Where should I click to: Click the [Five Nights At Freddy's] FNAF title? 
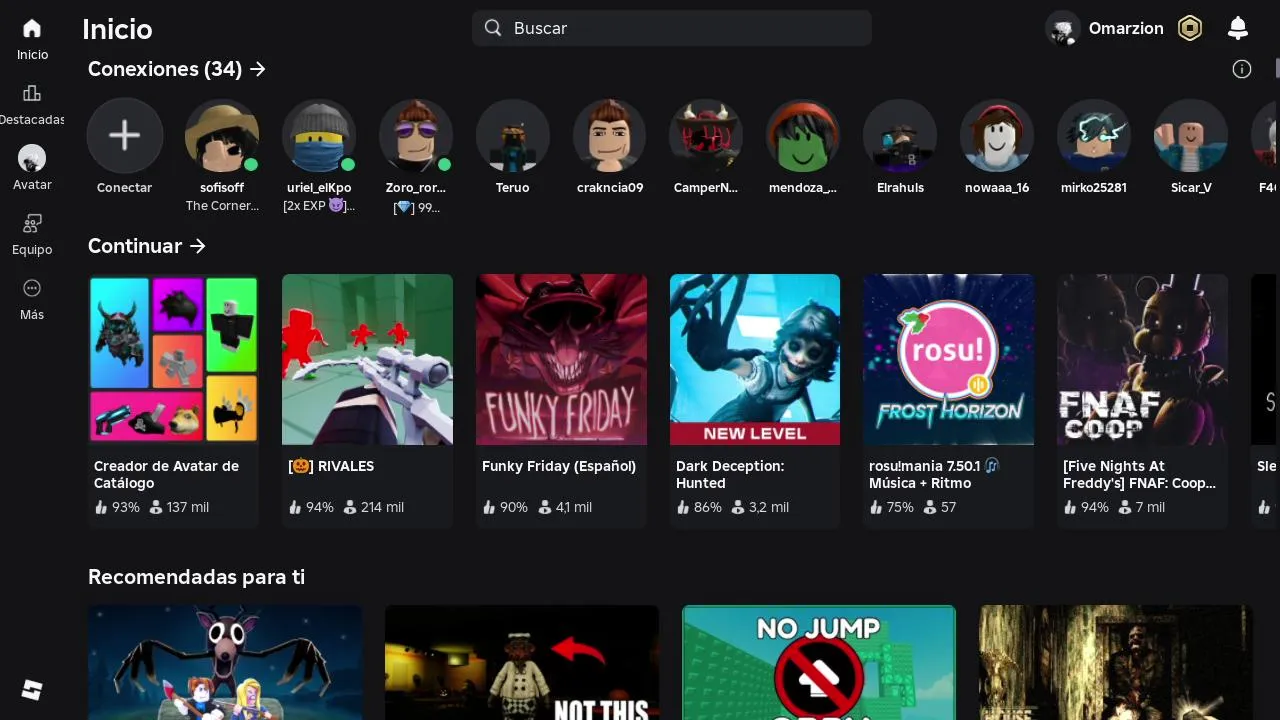[1140, 474]
